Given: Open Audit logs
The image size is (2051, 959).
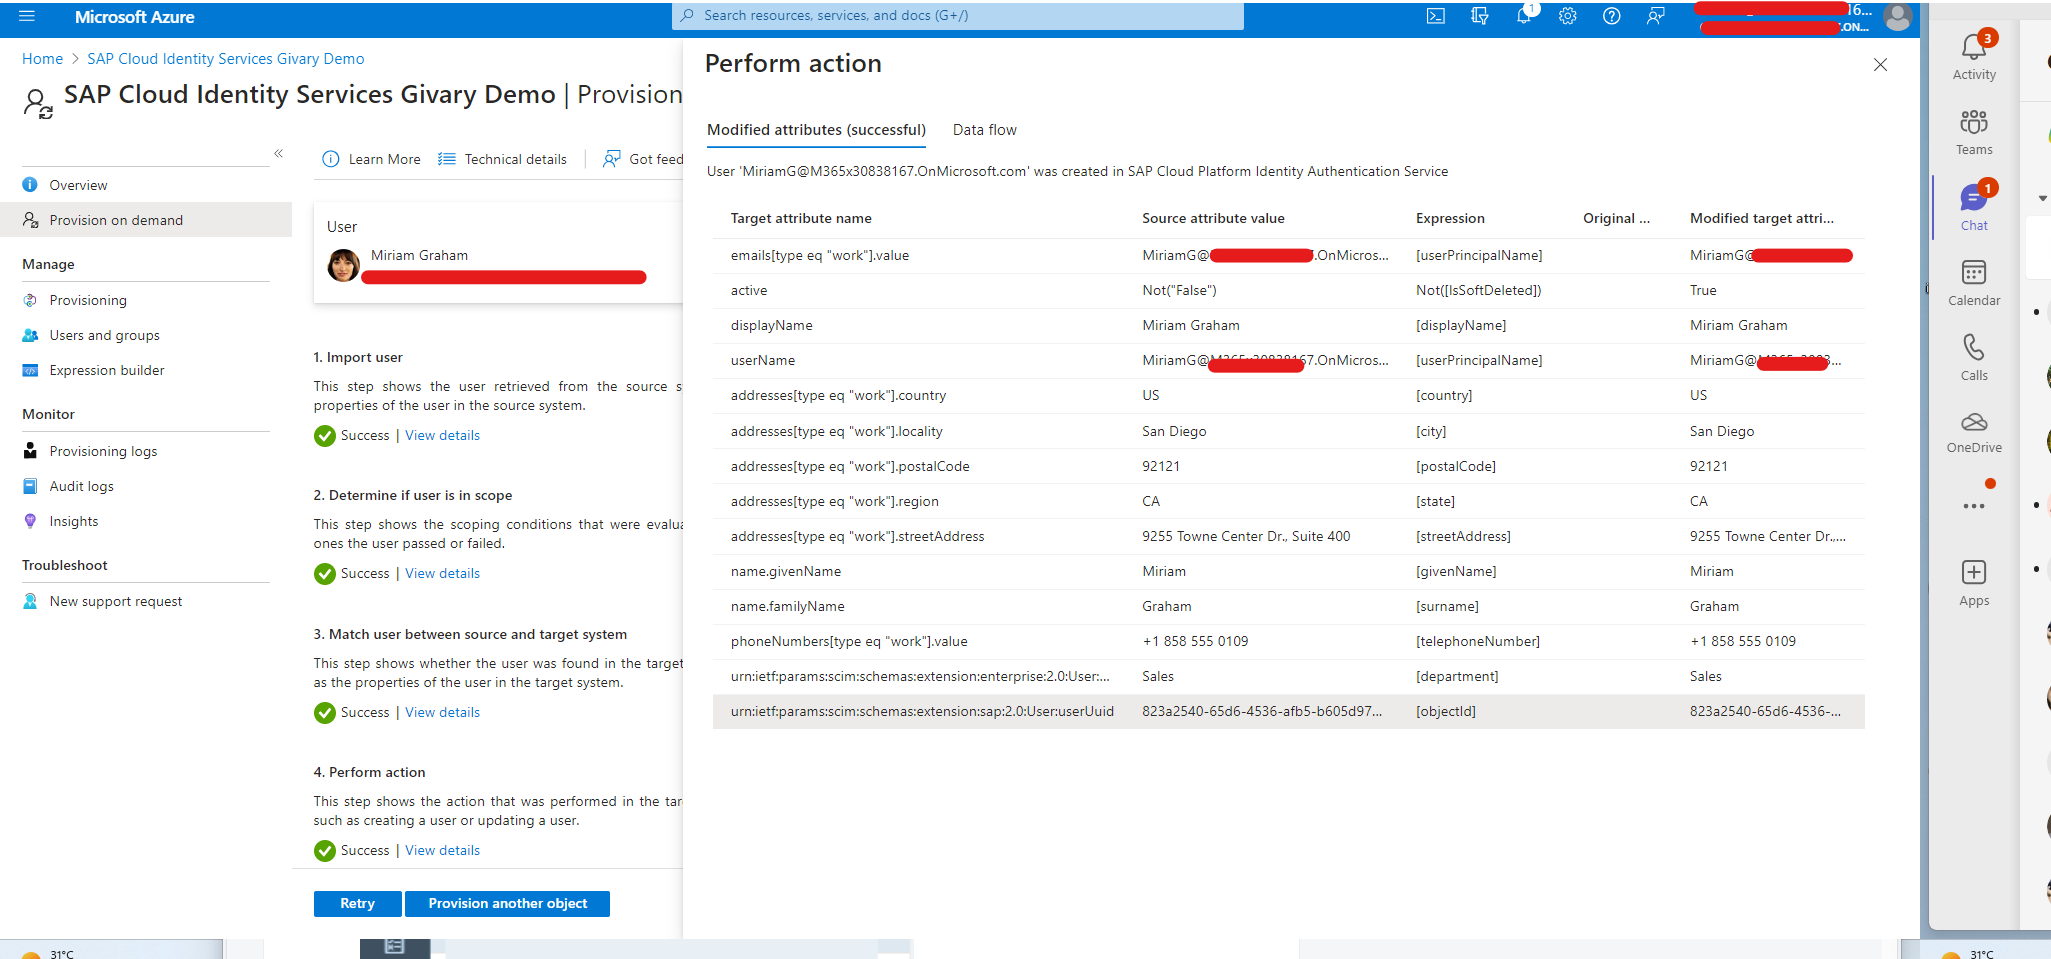Looking at the screenshot, I should point(81,486).
